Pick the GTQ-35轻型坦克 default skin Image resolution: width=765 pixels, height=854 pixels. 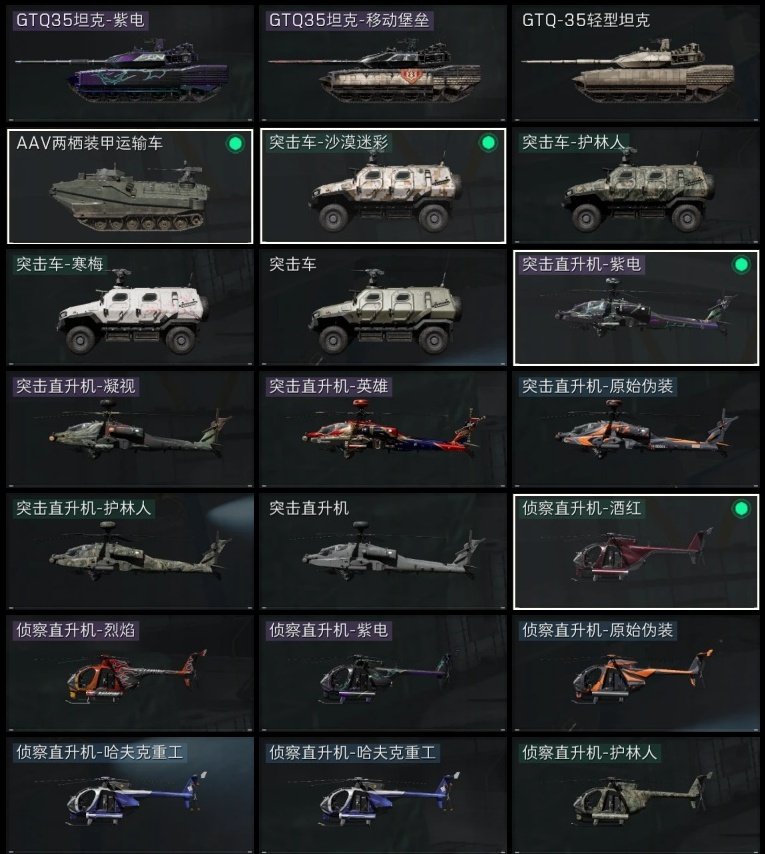click(636, 63)
